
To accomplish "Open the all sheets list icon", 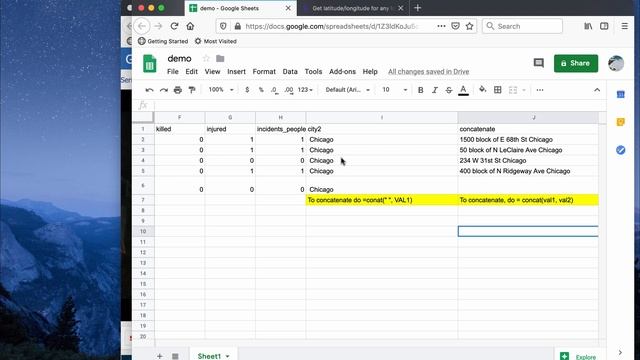I will coord(175,356).
